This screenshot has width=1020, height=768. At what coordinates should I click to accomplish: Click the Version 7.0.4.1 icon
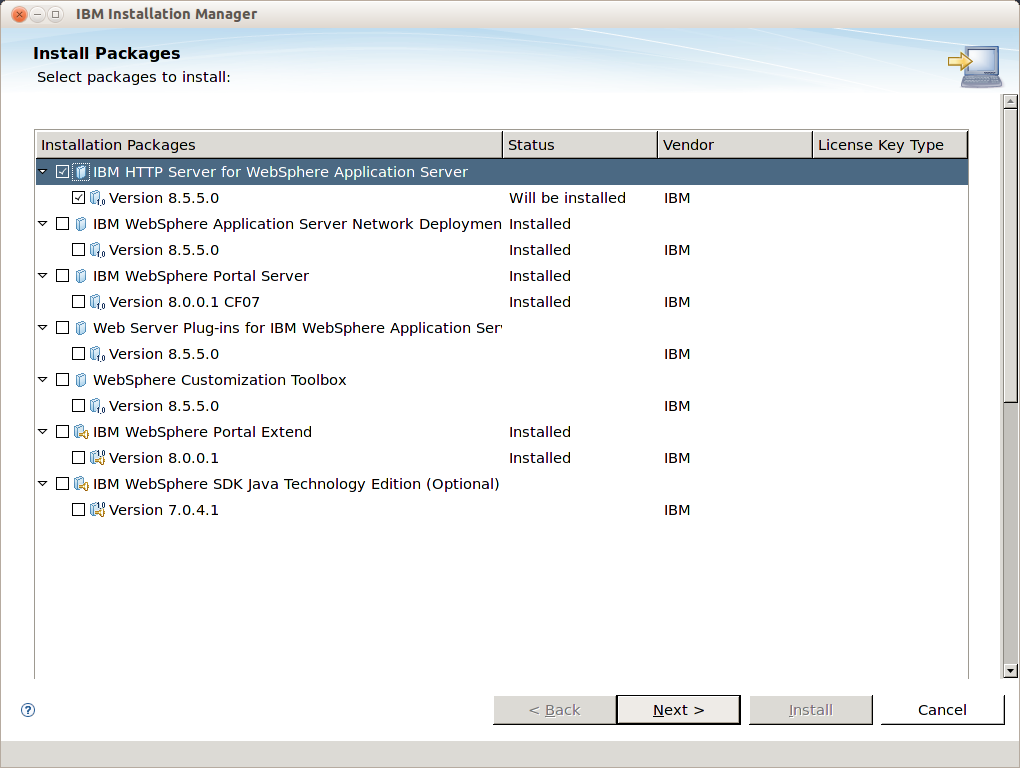(98, 510)
